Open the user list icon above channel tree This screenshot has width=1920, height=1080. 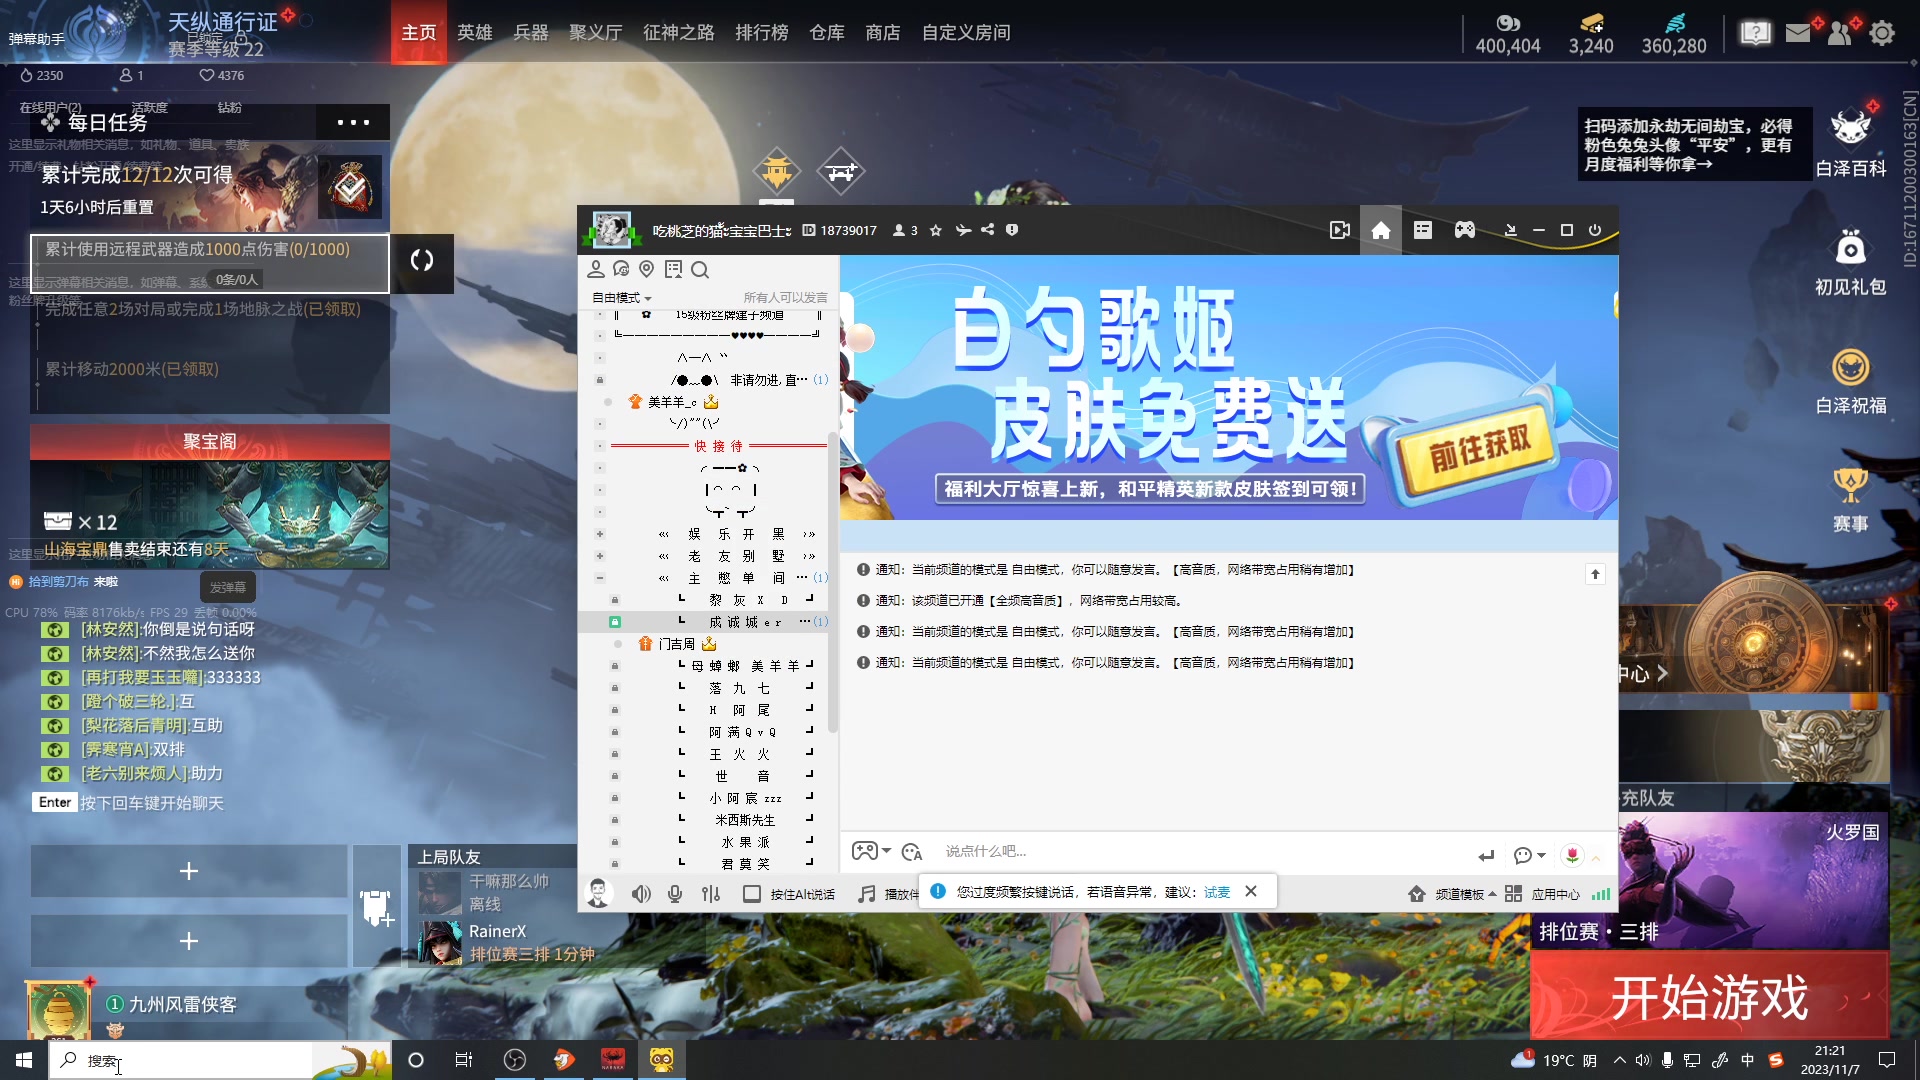(596, 270)
